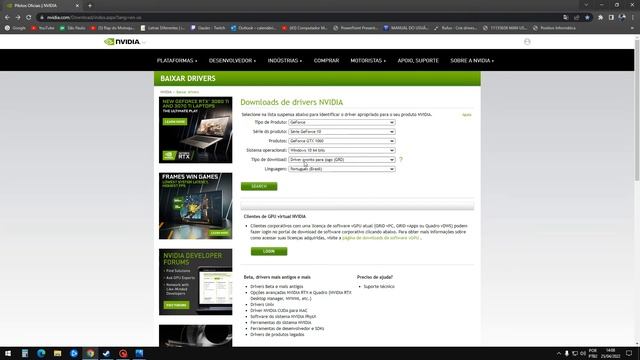Screen dimensions: 640x360
Task: Click the Ajuda link above the form
Action: coord(466,115)
